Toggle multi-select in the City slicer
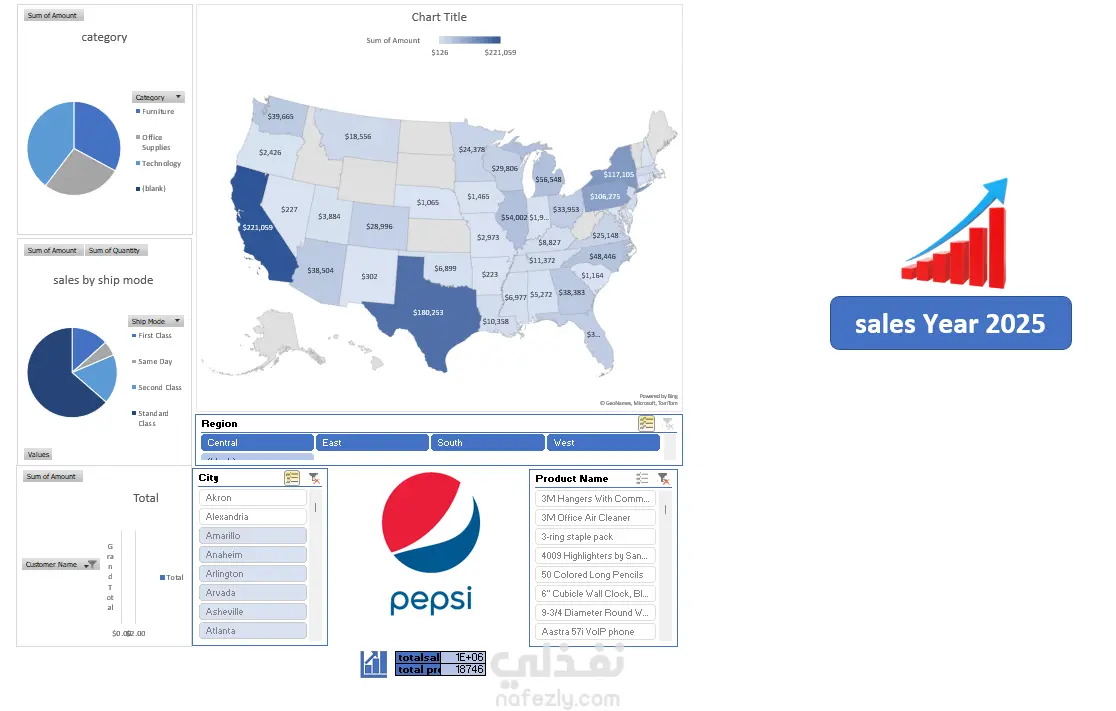Viewport: 1116px width, 711px height. (292, 478)
